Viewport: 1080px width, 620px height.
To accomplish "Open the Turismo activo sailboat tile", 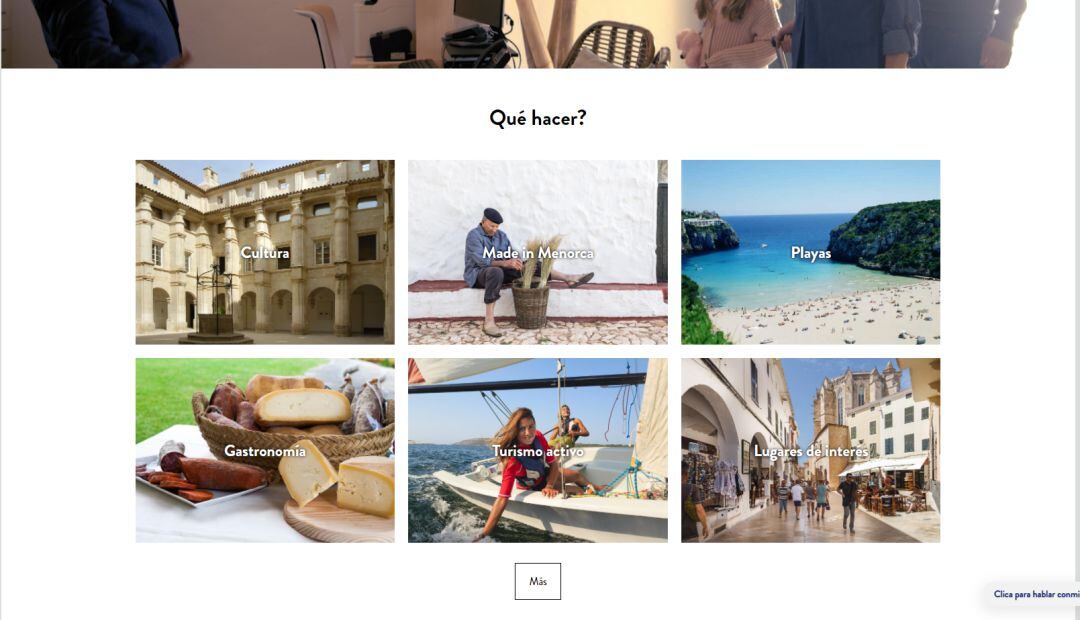I will 538,450.
